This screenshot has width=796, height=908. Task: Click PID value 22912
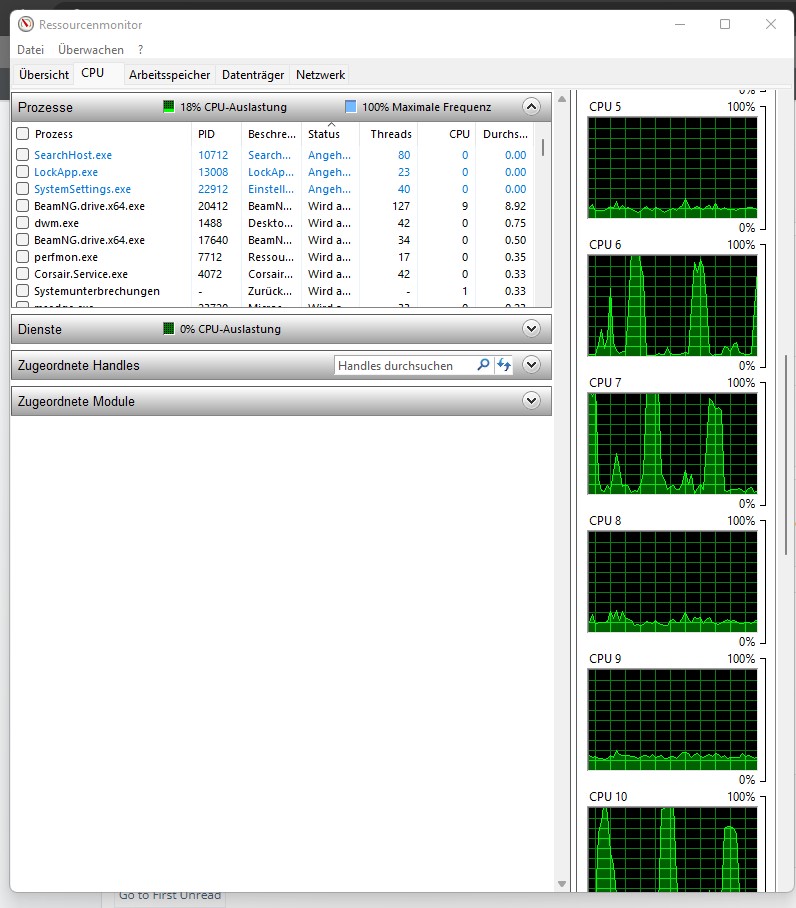[x=213, y=189]
